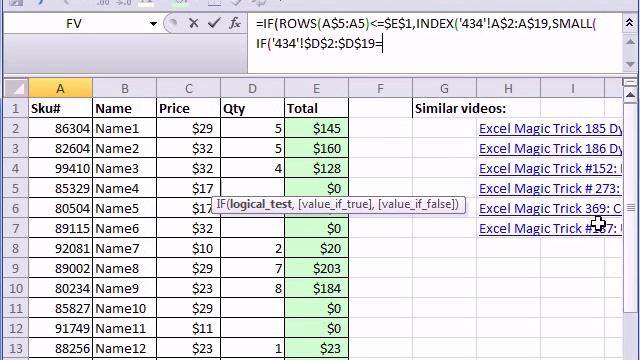Click the Similar videos: cell
Screen dimensions: 640x360
[444, 109]
